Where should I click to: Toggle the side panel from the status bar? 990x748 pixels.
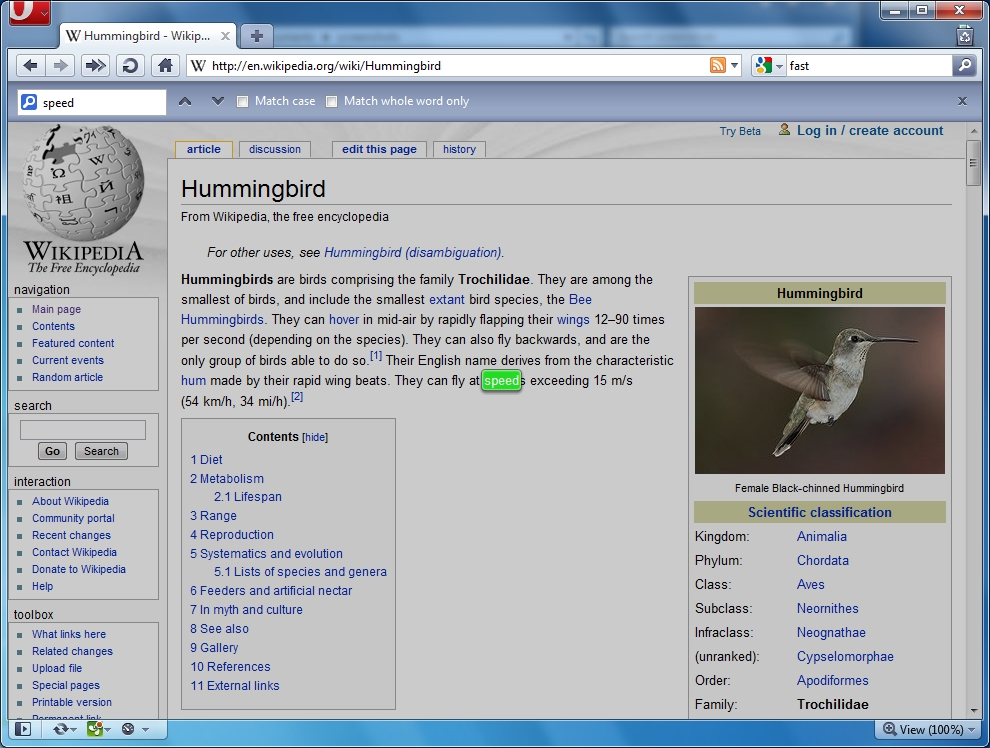click(x=23, y=729)
